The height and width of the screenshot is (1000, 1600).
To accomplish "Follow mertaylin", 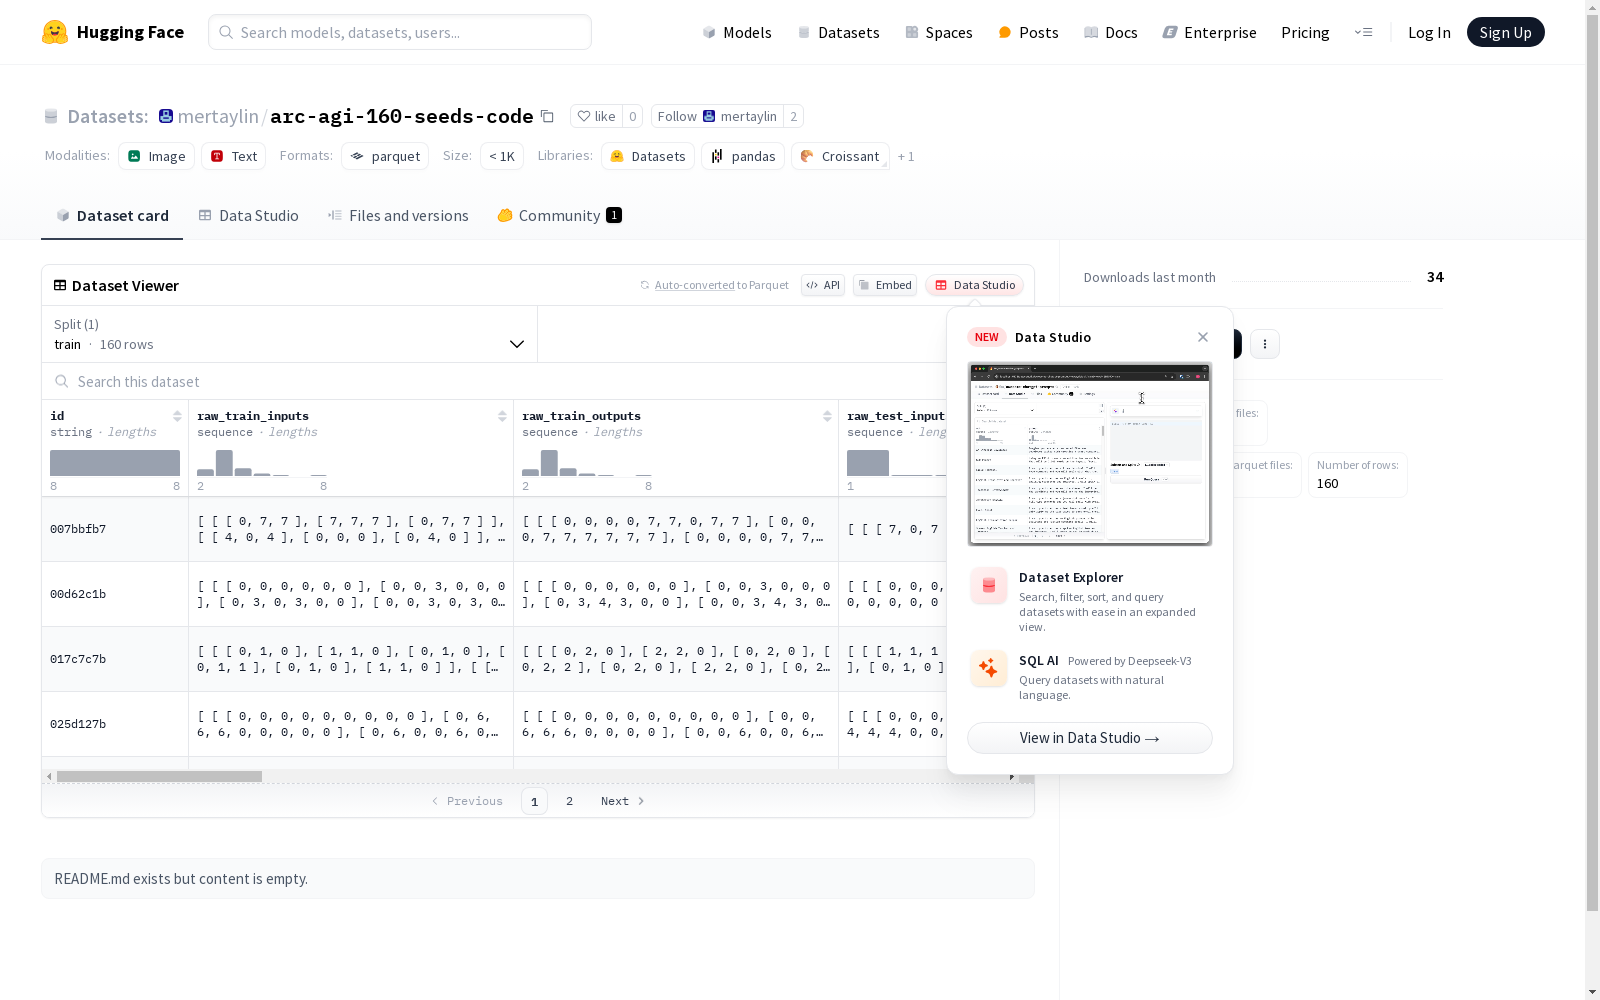I will (x=717, y=116).
